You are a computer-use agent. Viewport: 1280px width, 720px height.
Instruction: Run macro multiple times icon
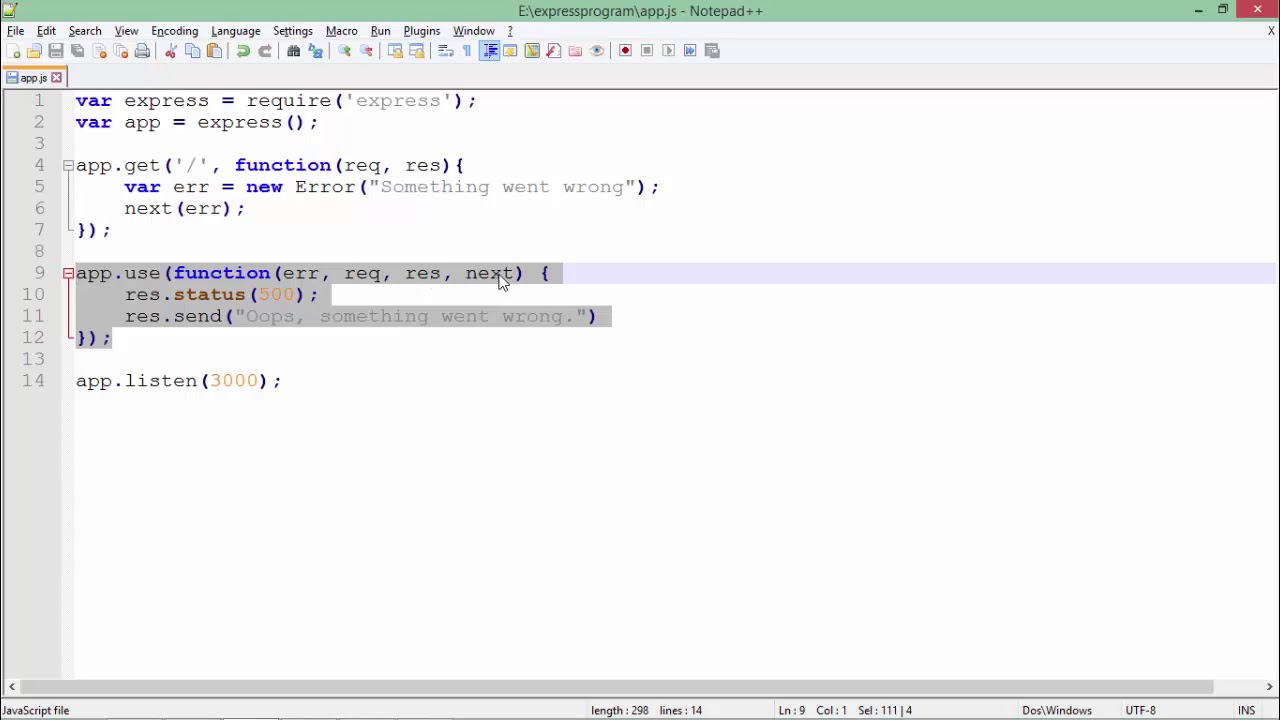[690, 51]
